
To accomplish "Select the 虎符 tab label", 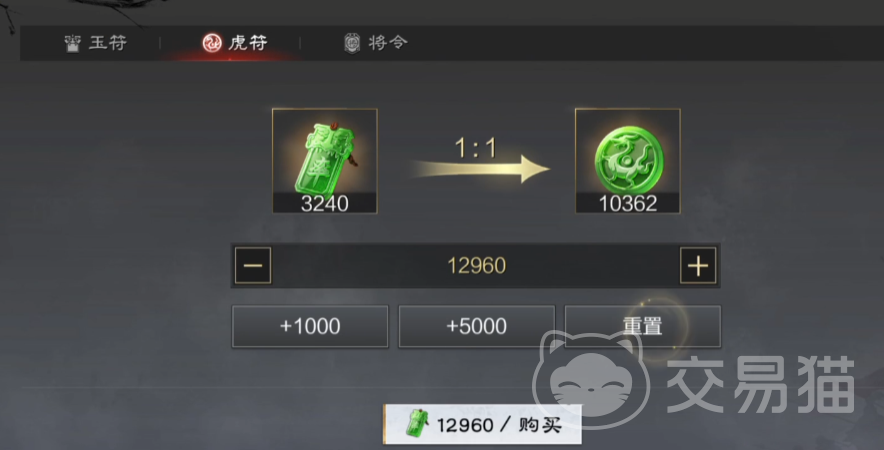I will click(248, 43).
